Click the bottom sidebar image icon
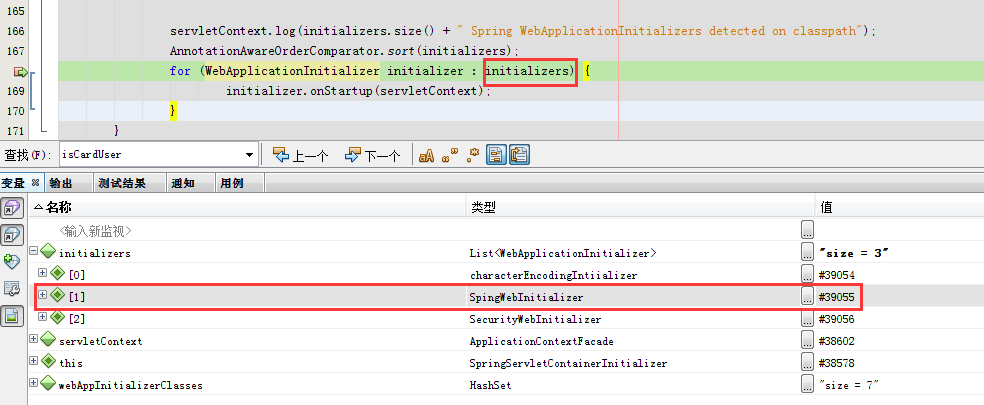 (x=13, y=315)
